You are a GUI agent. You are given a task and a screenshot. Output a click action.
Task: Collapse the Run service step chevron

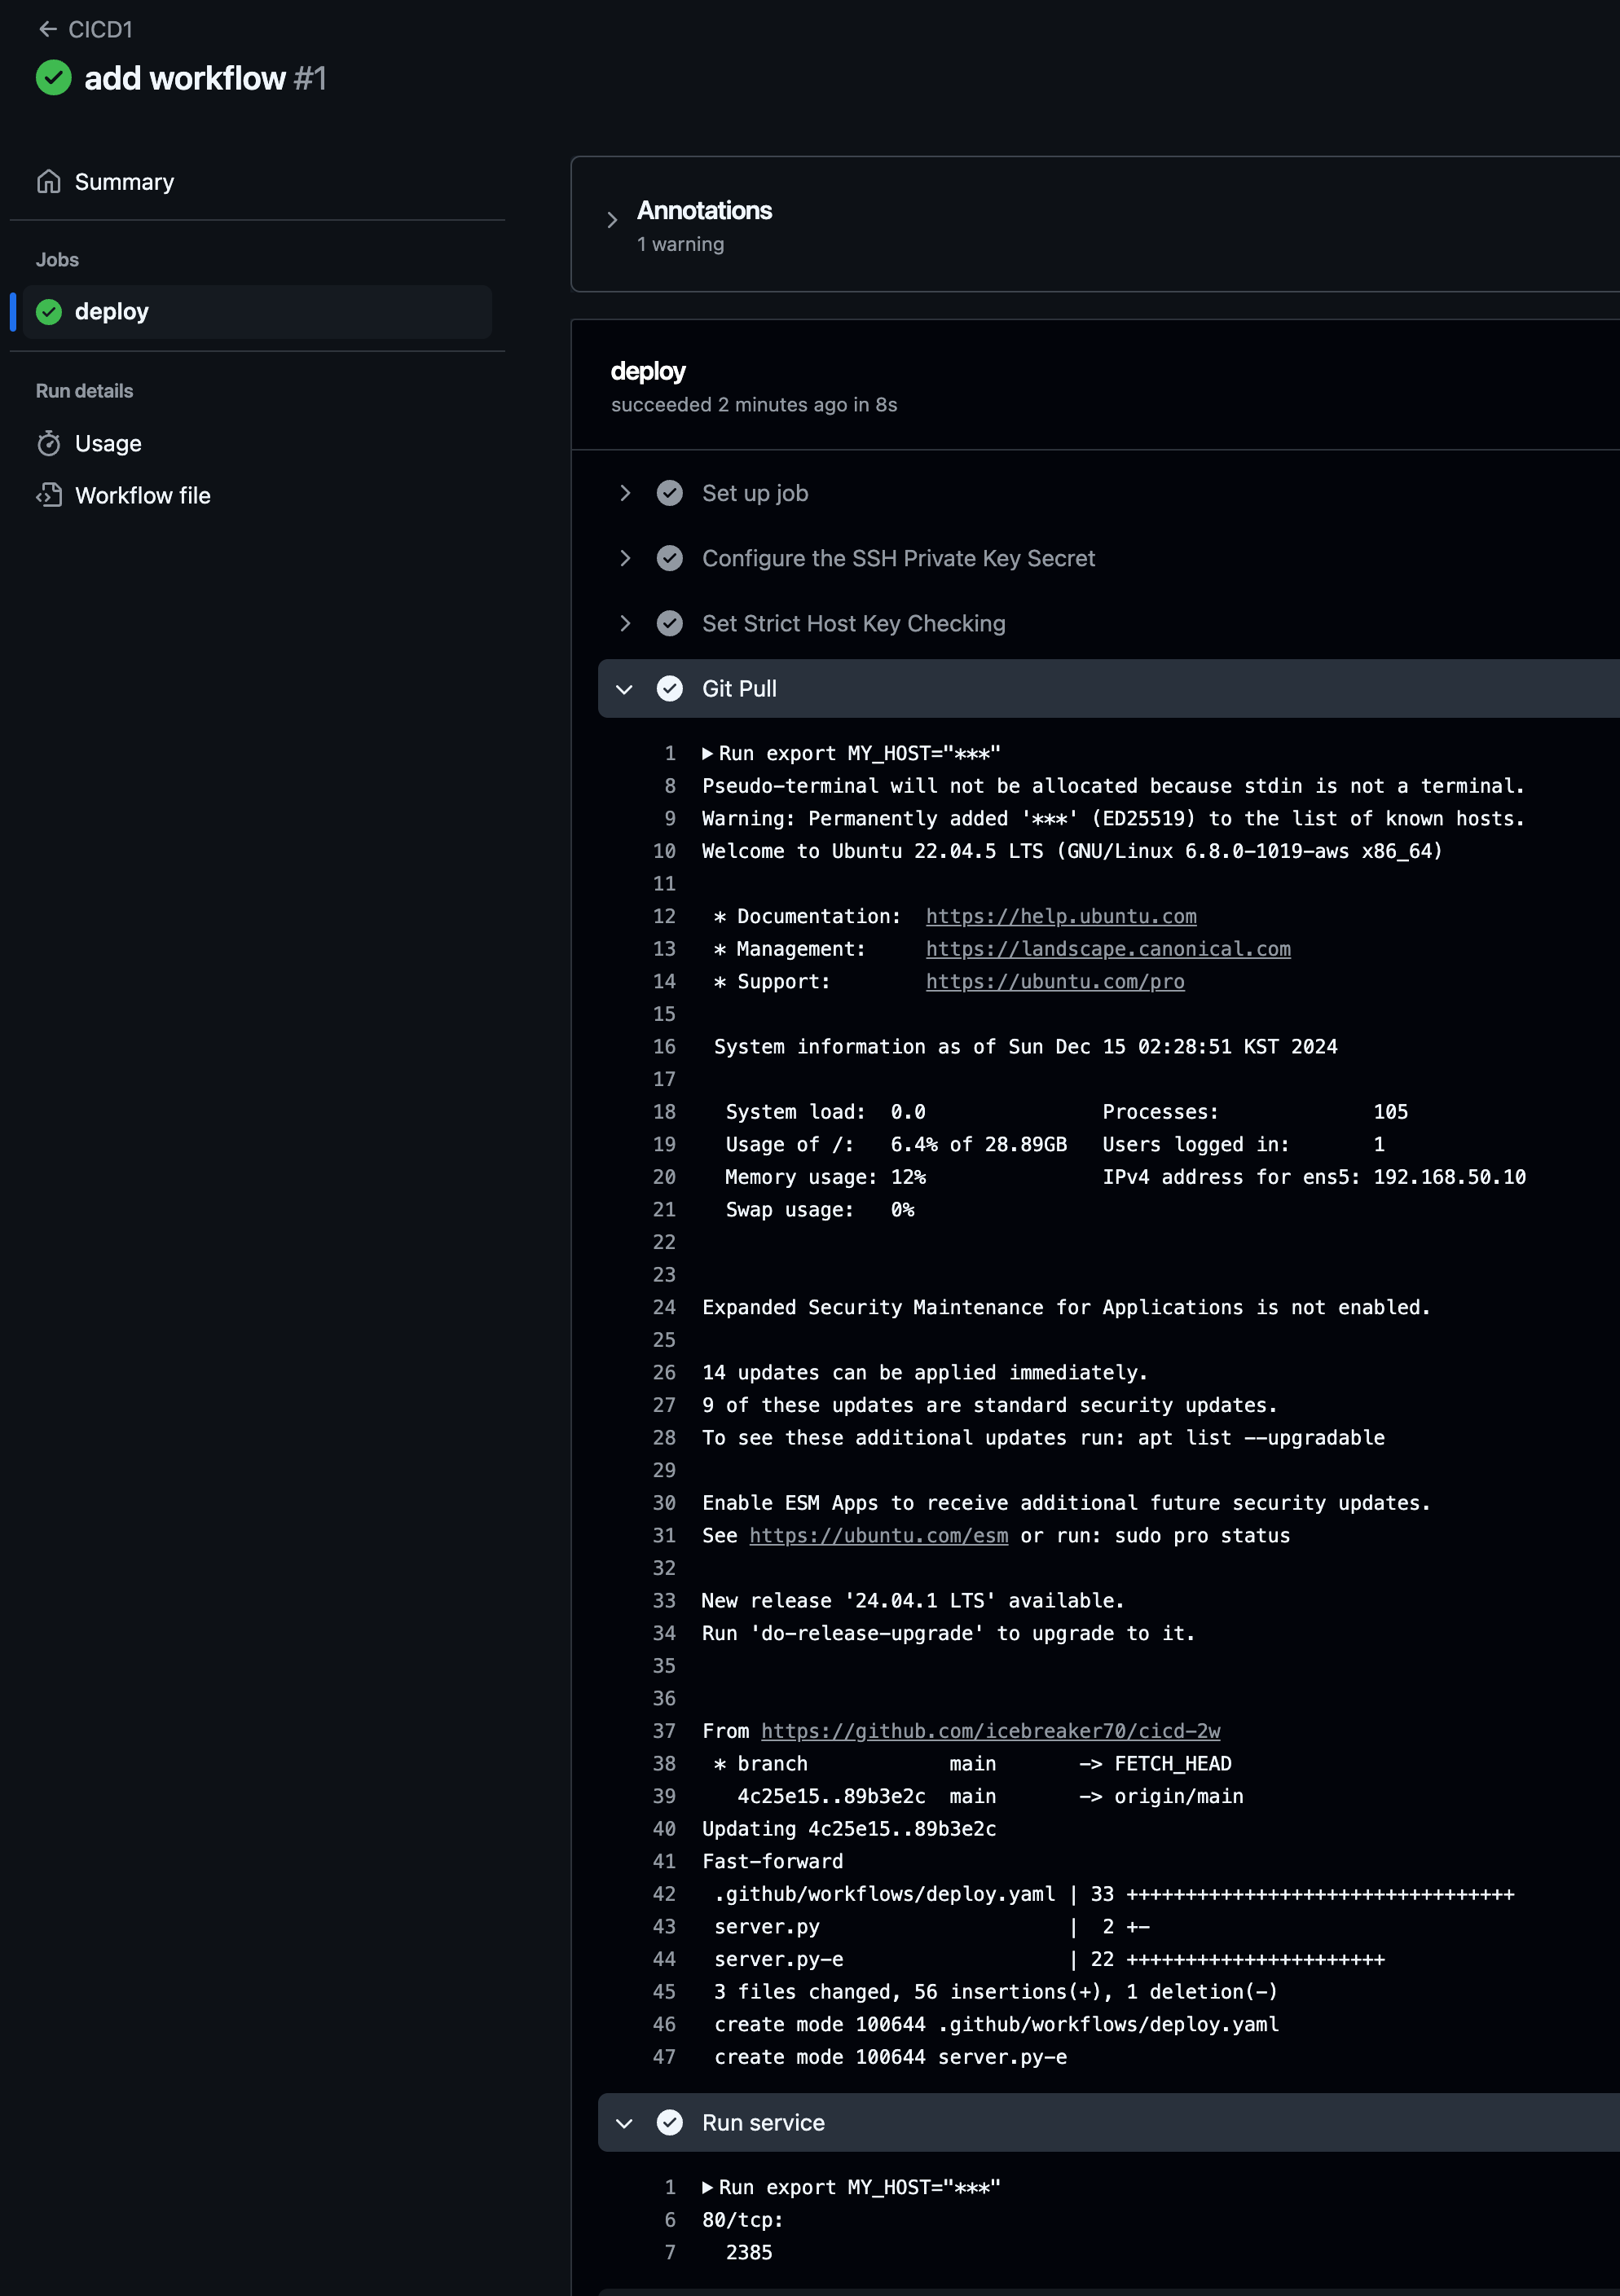click(x=625, y=2123)
